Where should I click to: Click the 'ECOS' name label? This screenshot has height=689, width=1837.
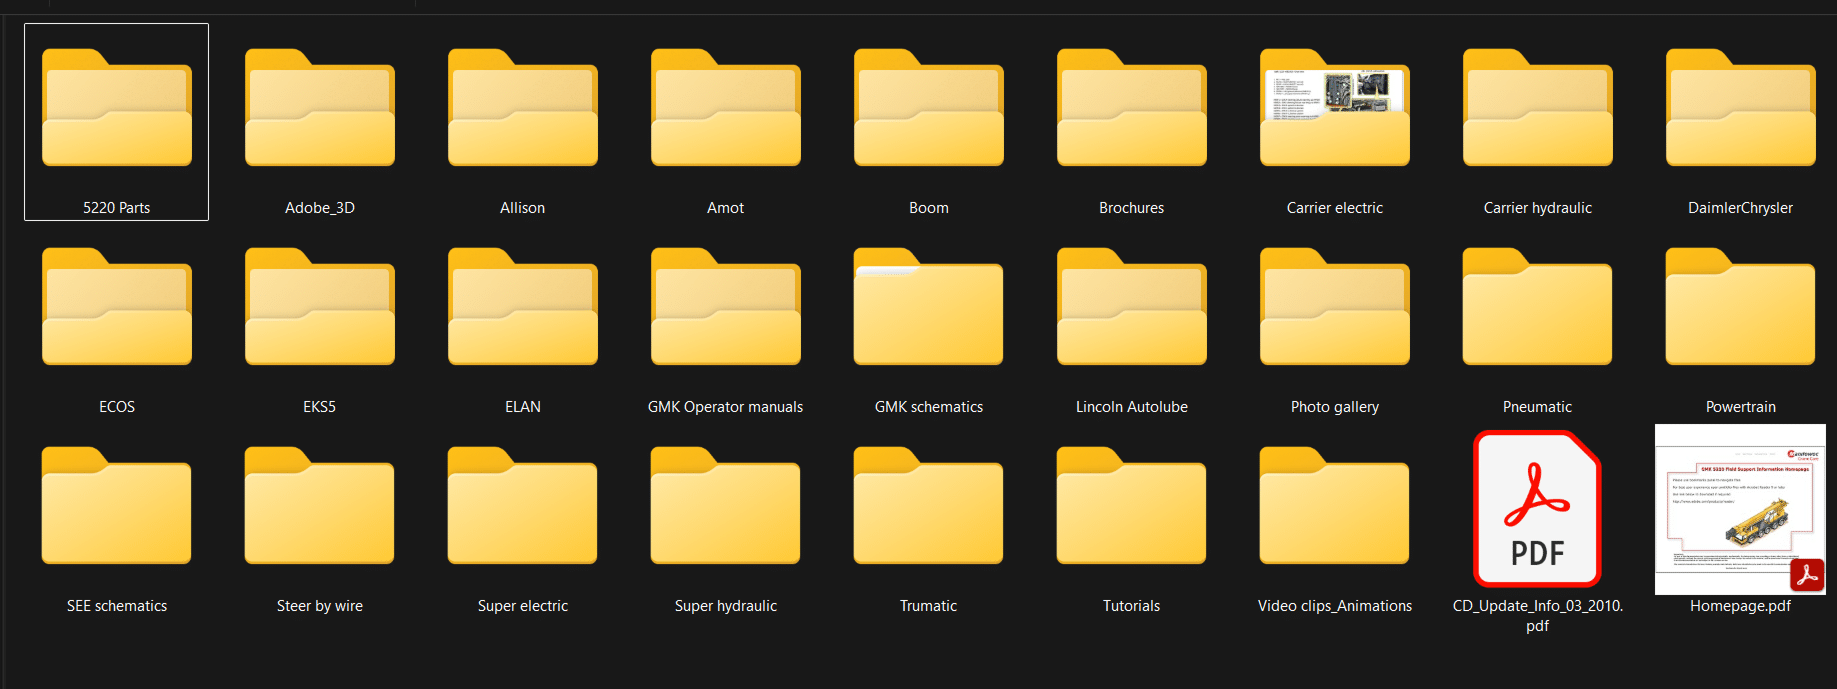pyautogui.click(x=117, y=407)
